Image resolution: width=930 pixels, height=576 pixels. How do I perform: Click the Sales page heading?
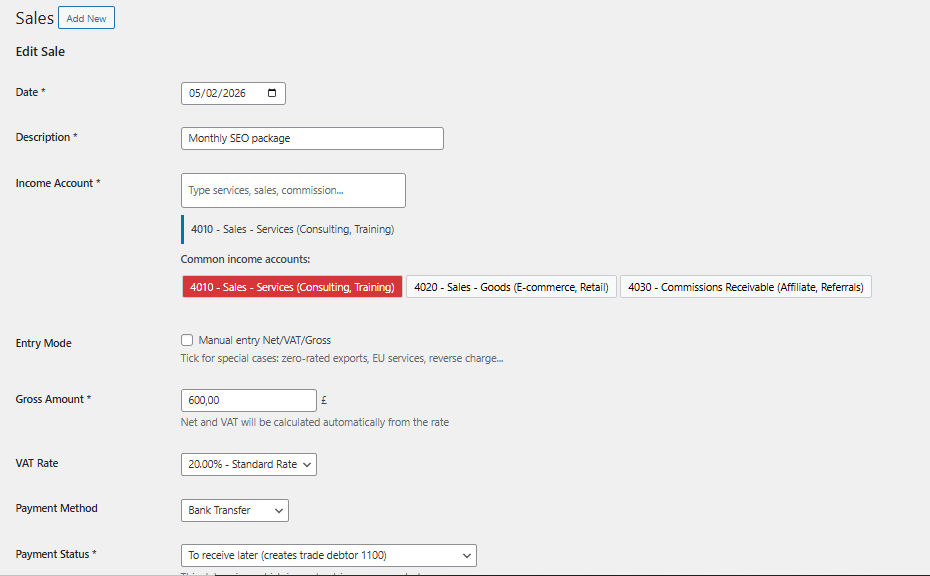tap(33, 17)
